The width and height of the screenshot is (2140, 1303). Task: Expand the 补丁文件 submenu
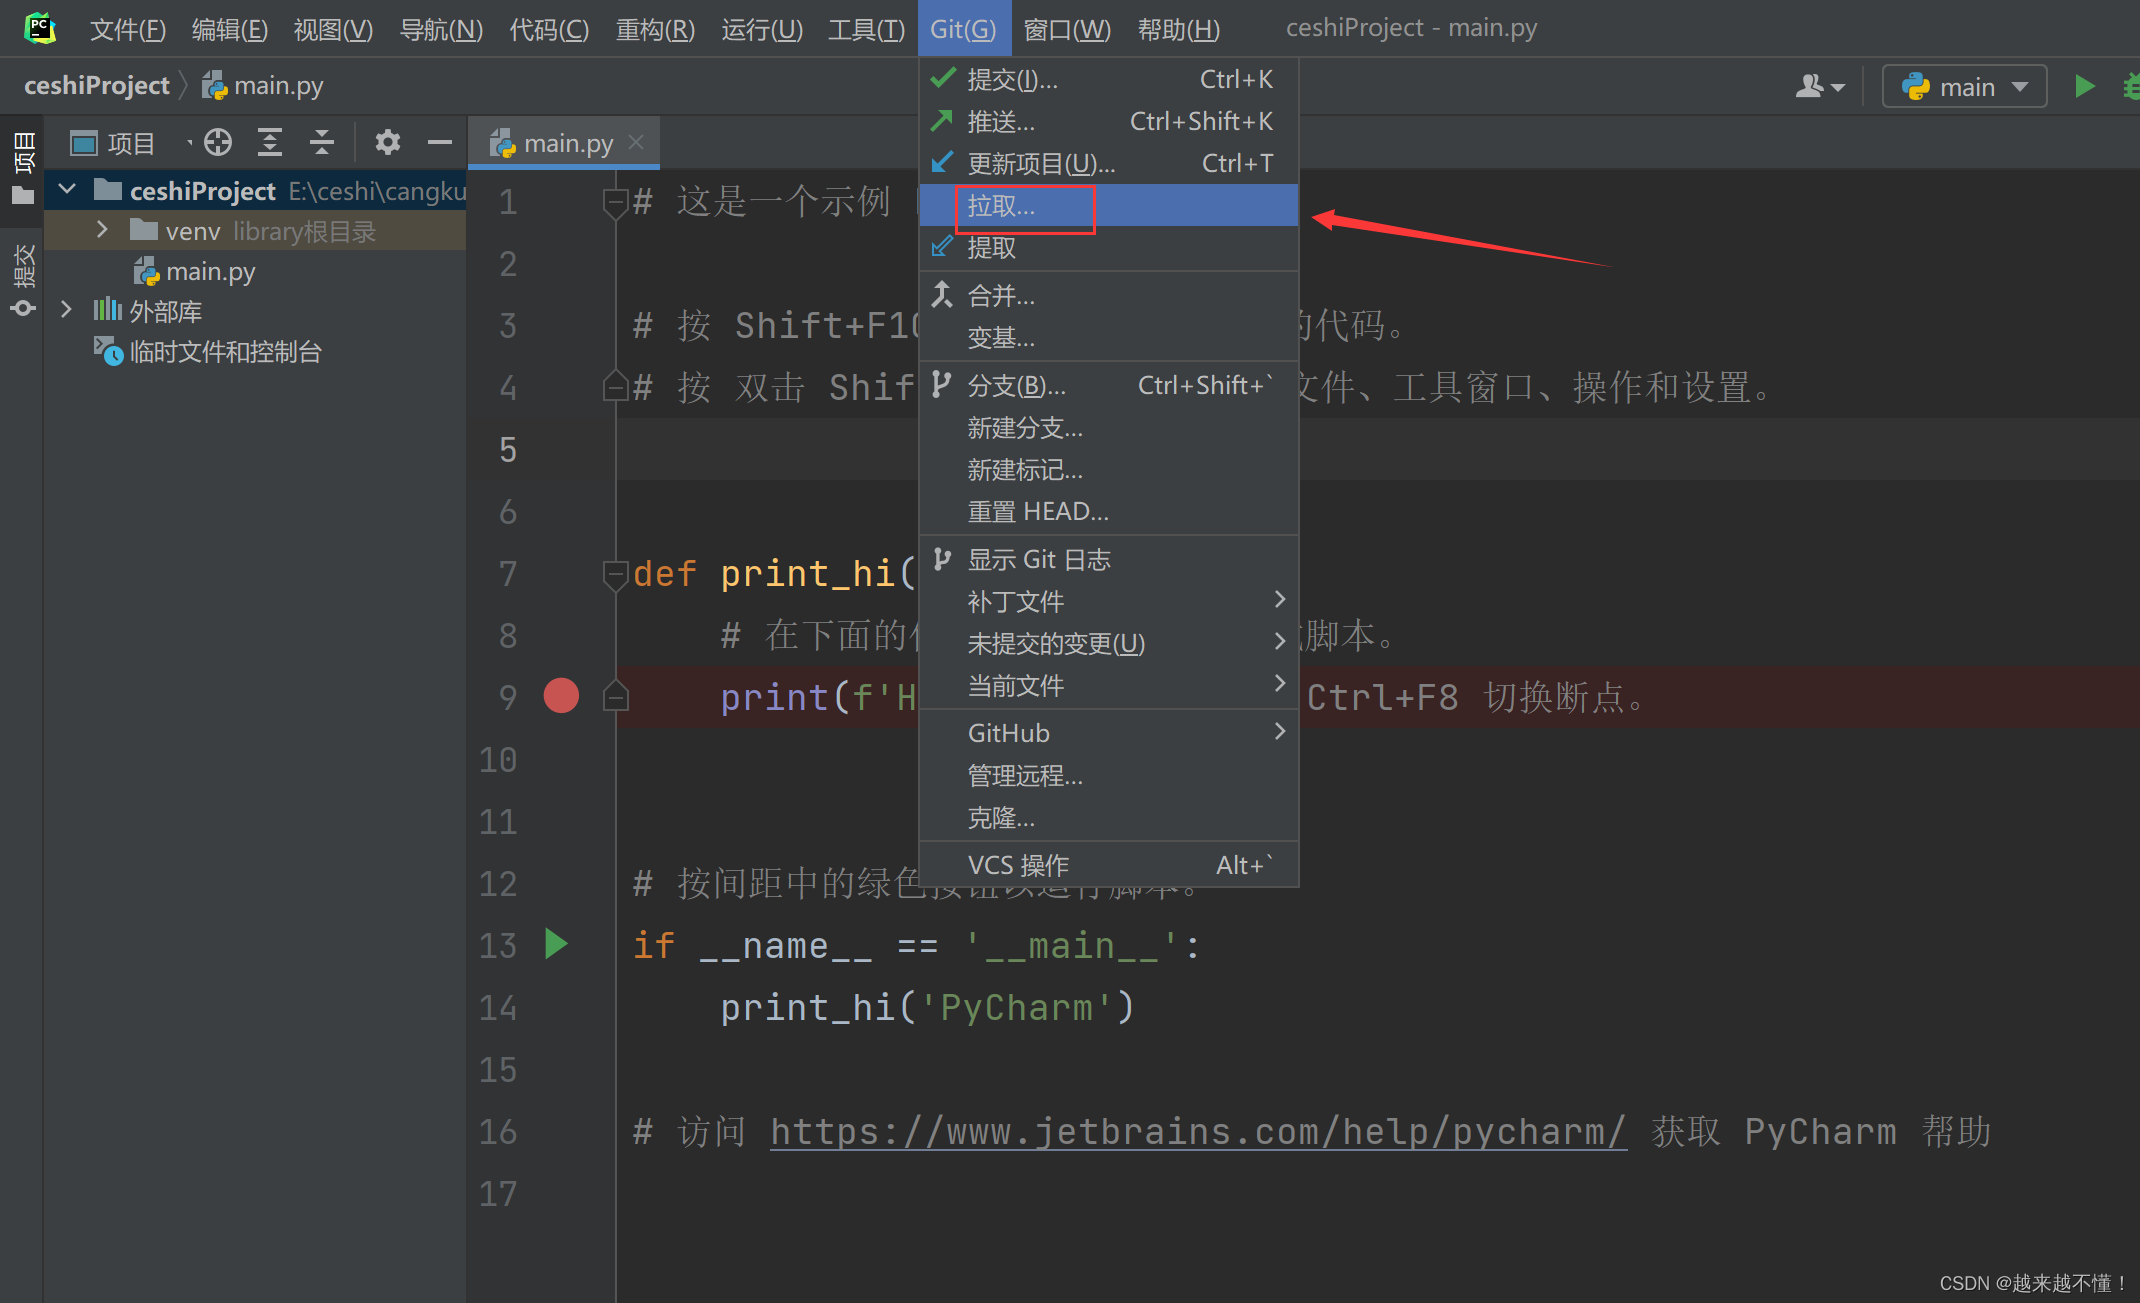tap(1108, 601)
